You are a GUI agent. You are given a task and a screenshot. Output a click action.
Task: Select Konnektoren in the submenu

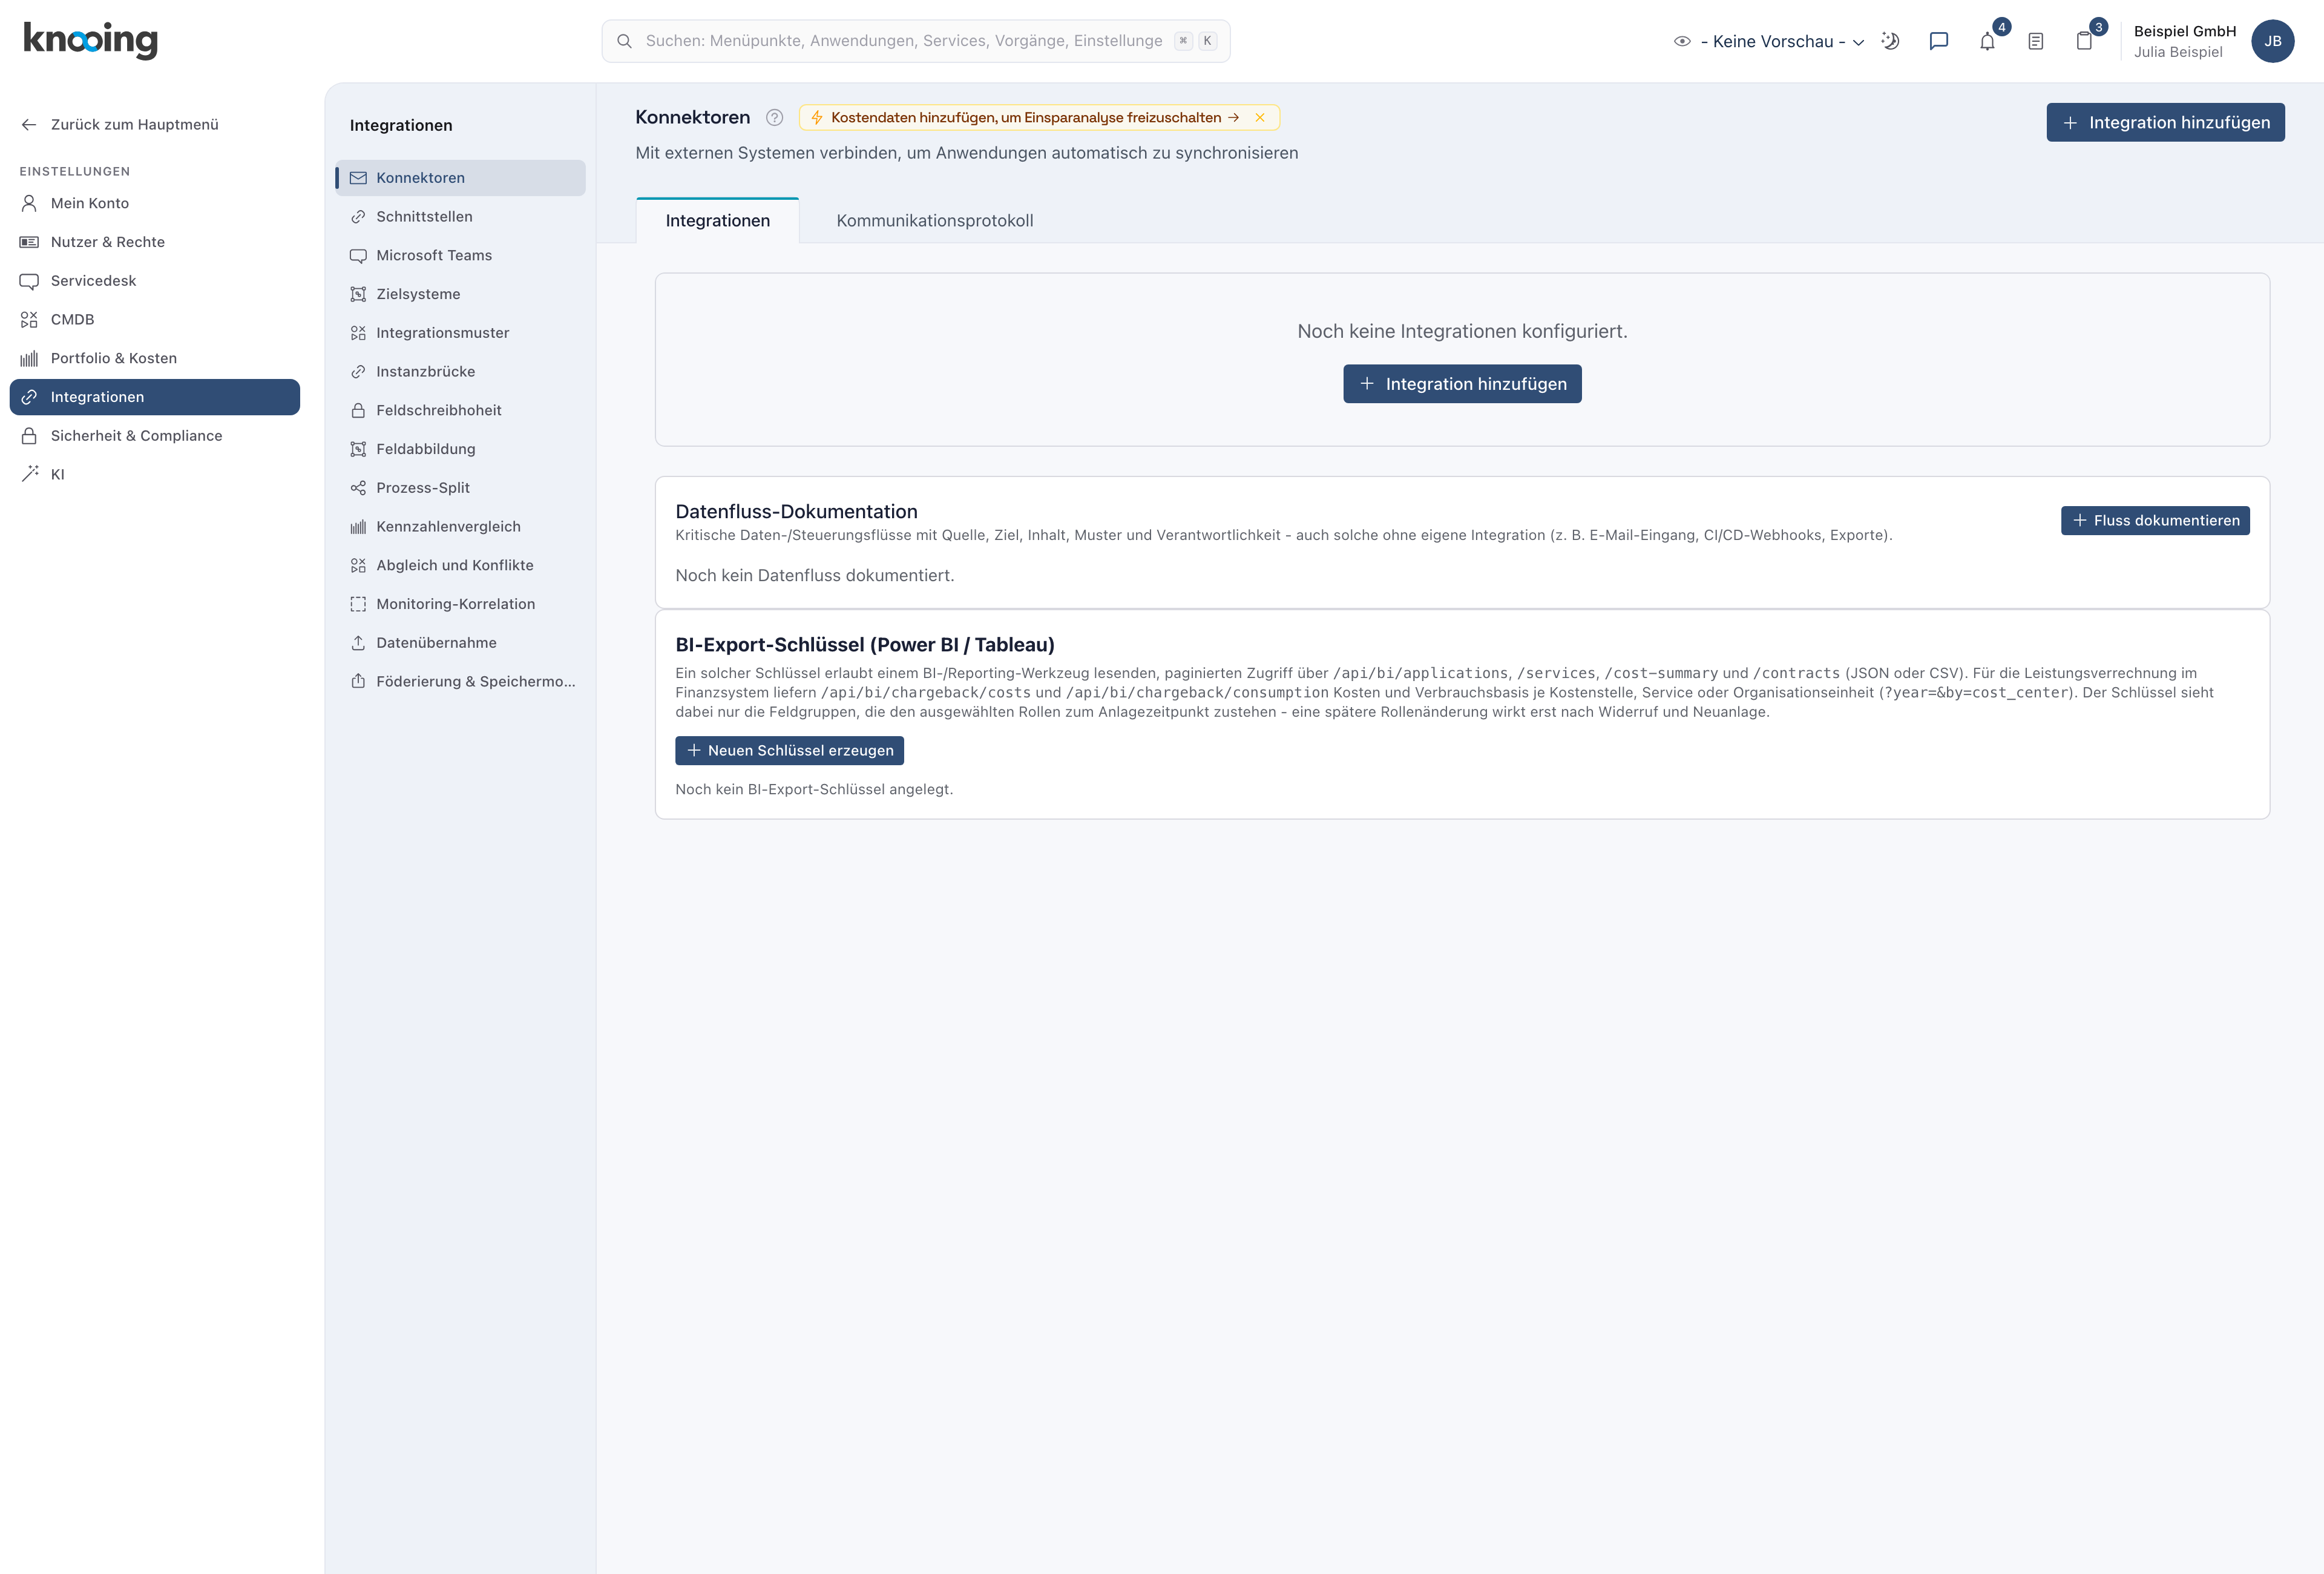click(460, 178)
